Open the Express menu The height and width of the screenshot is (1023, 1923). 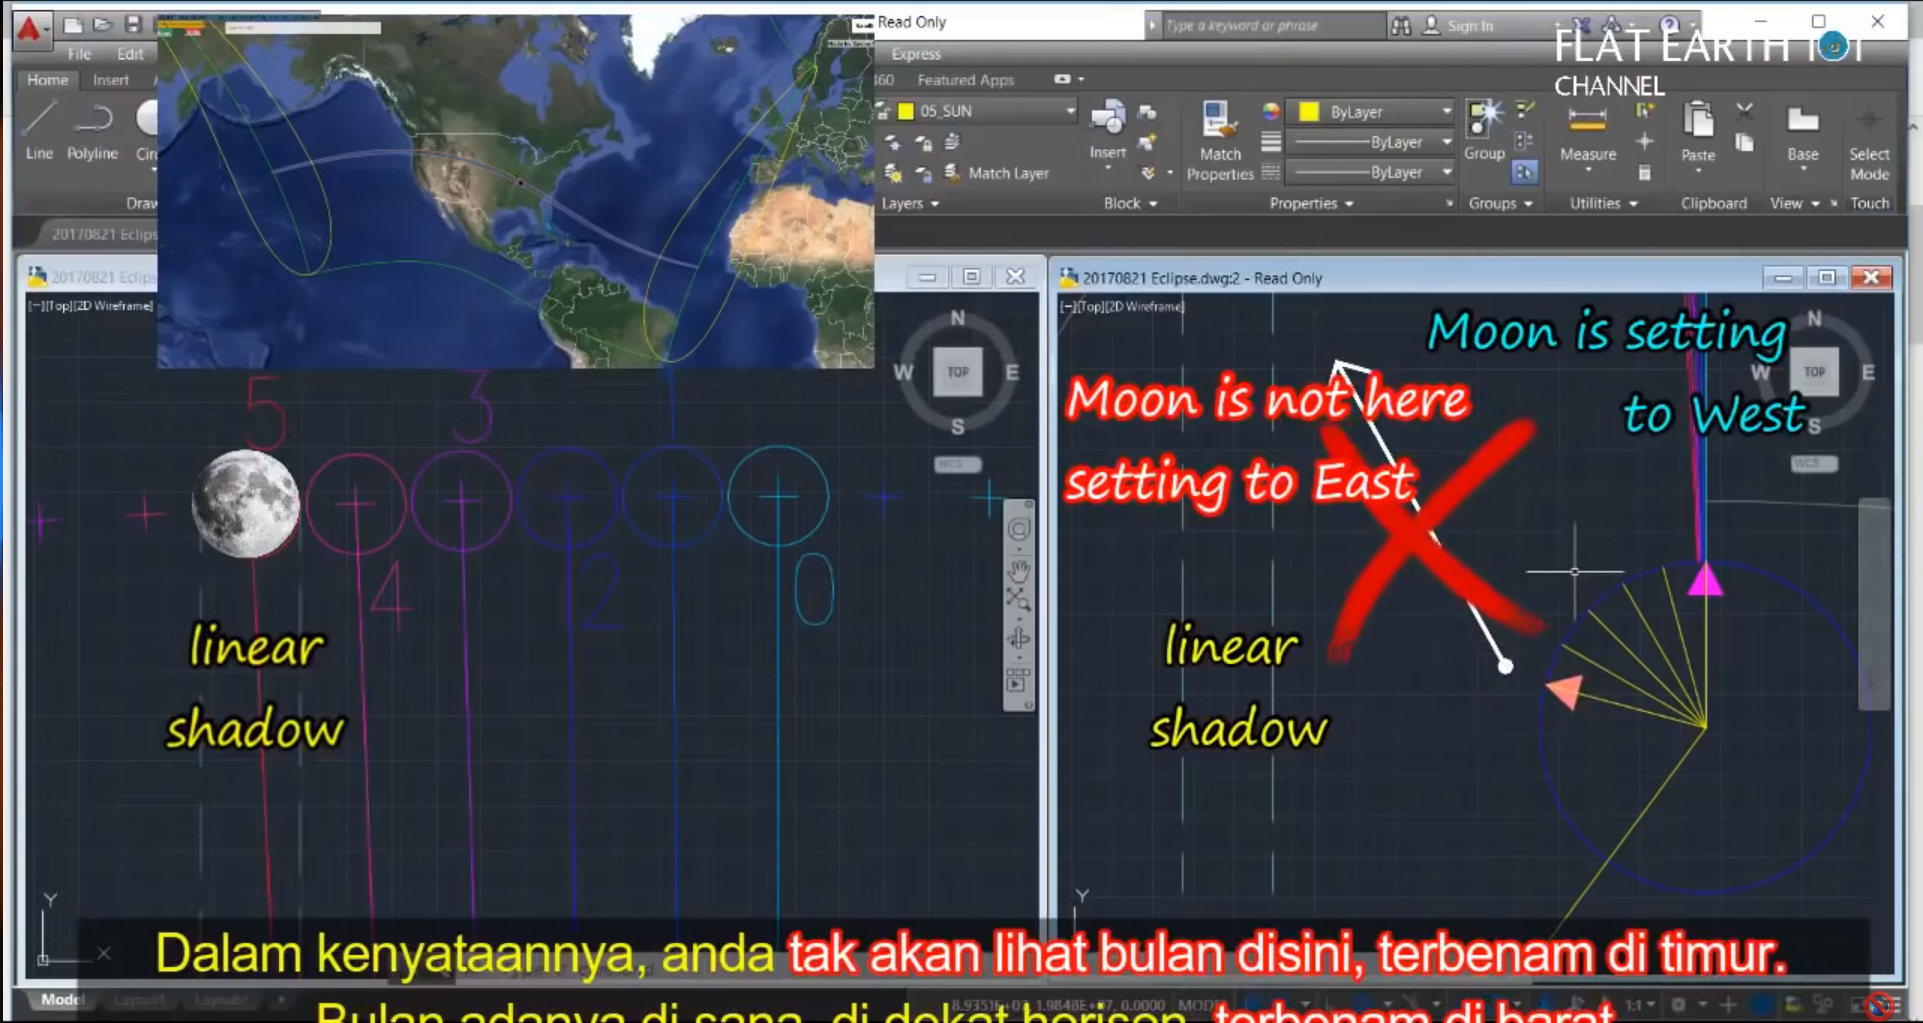[915, 54]
